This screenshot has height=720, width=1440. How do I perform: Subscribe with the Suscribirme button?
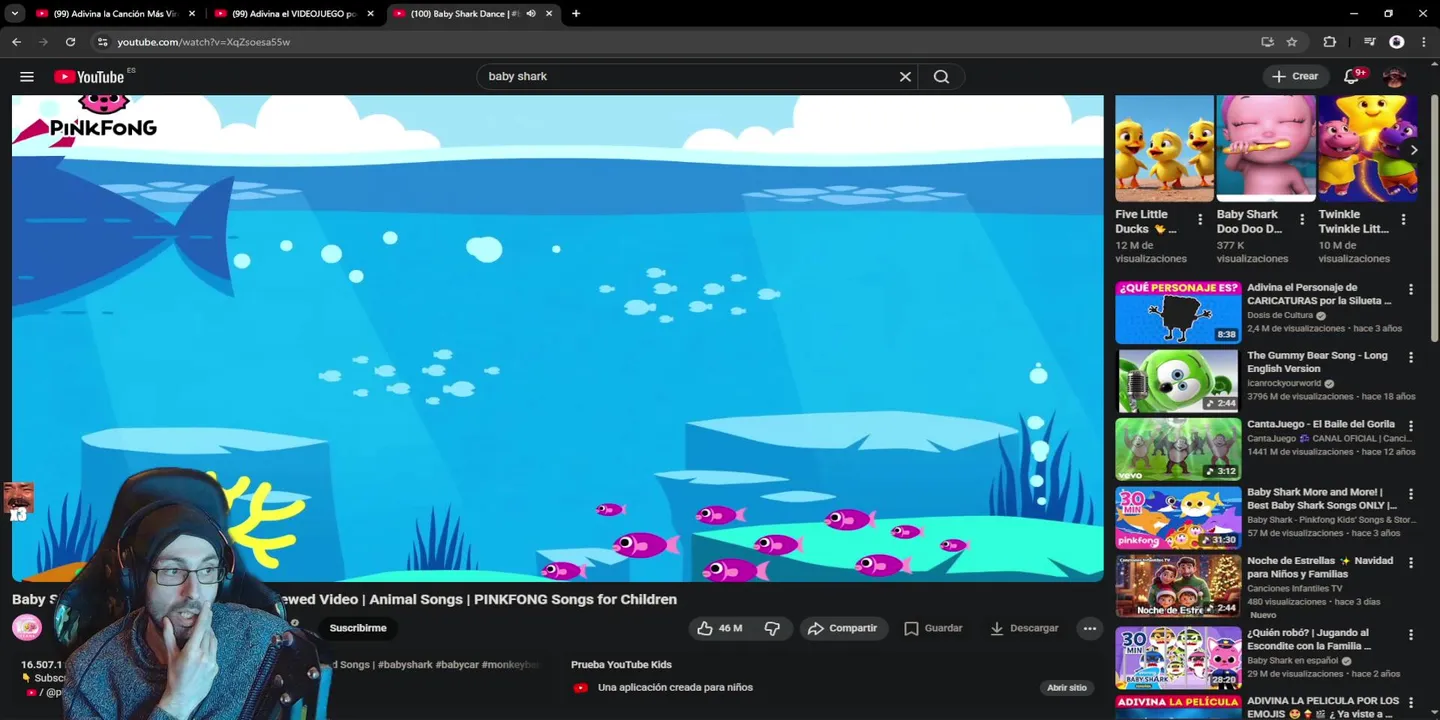click(358, 628)
